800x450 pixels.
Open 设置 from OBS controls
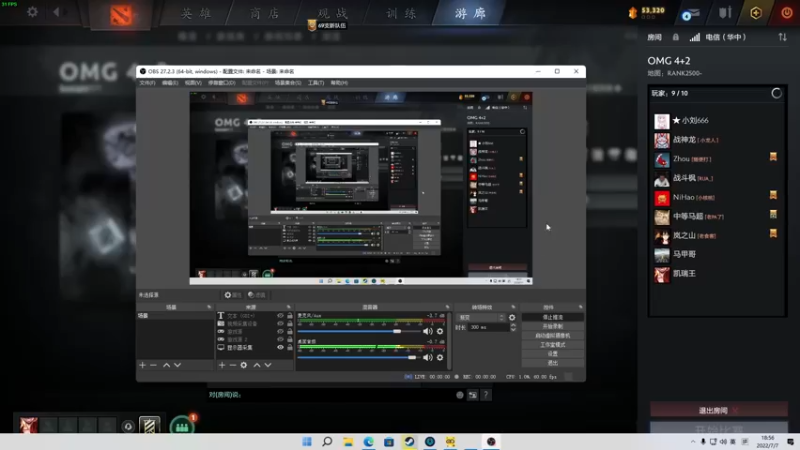click(x=553, y=354)
